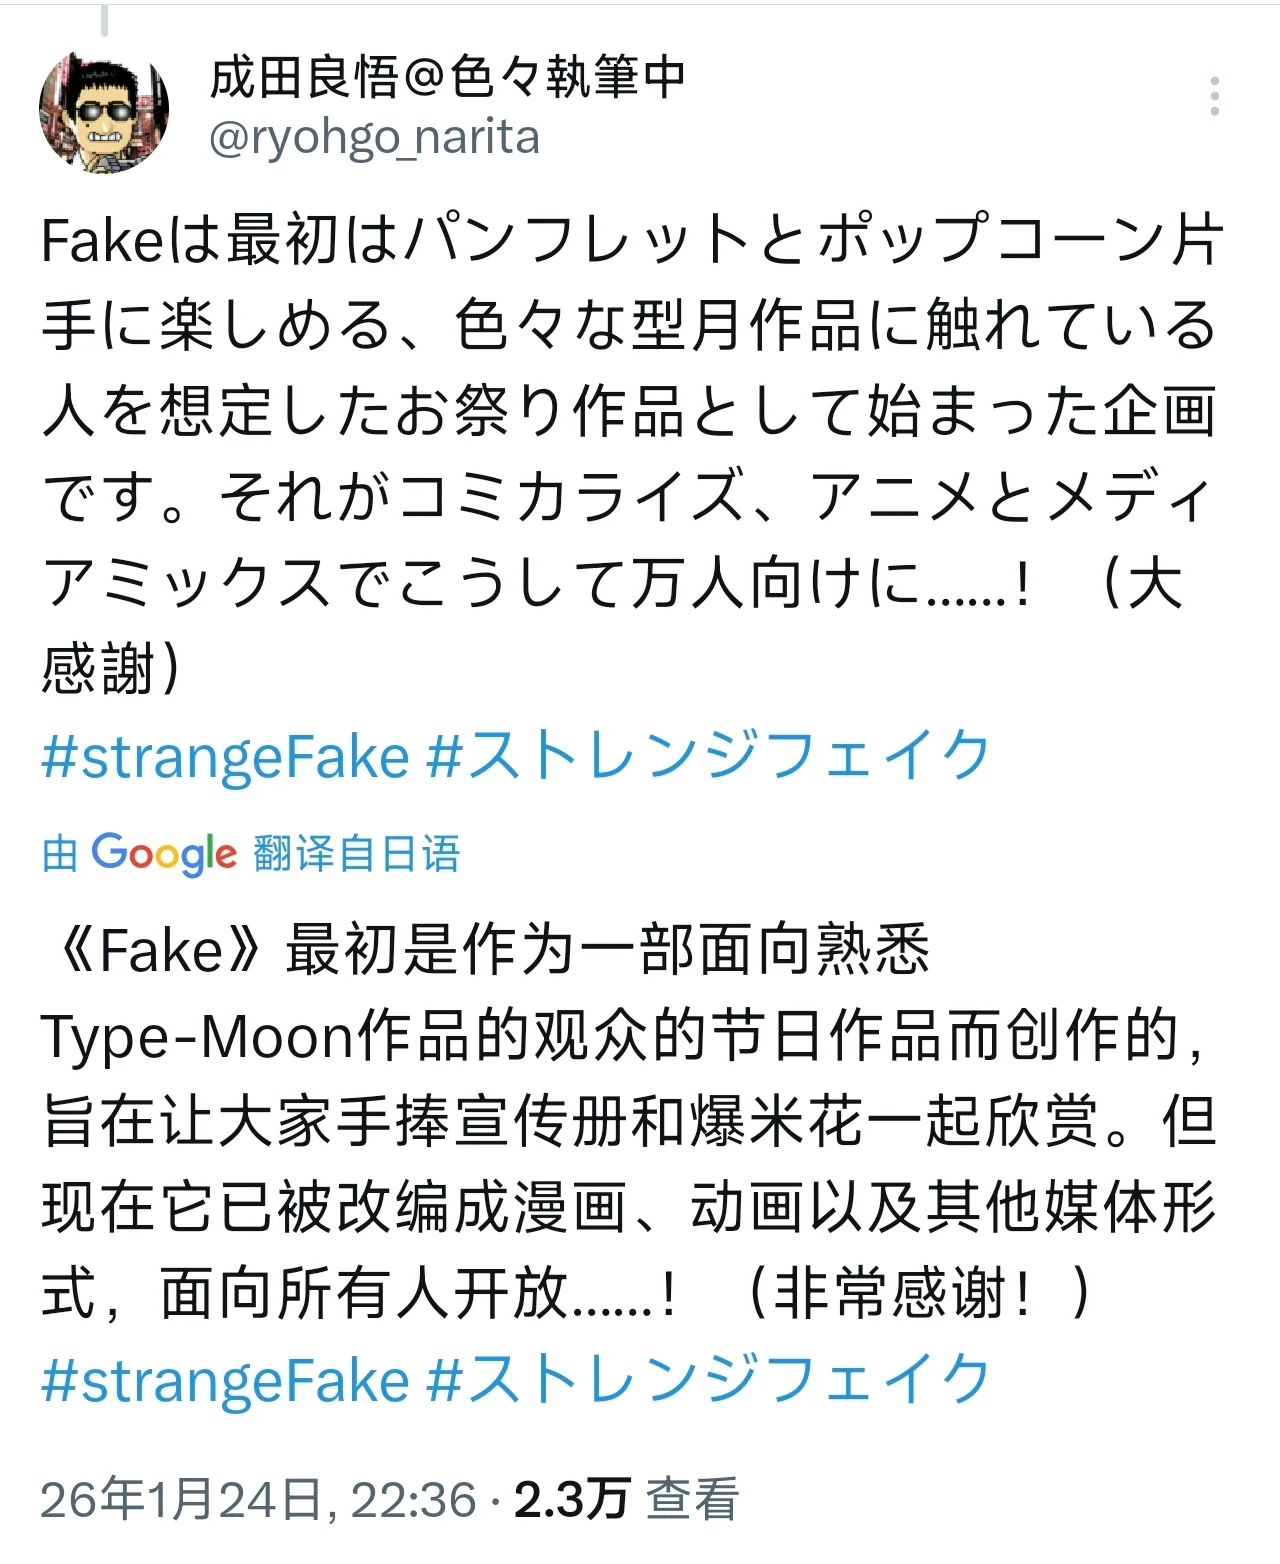Click the Japanese original tweet body text
Image resolution: width=1280 pixels, height=1564 pixels.
pos(630,412)
